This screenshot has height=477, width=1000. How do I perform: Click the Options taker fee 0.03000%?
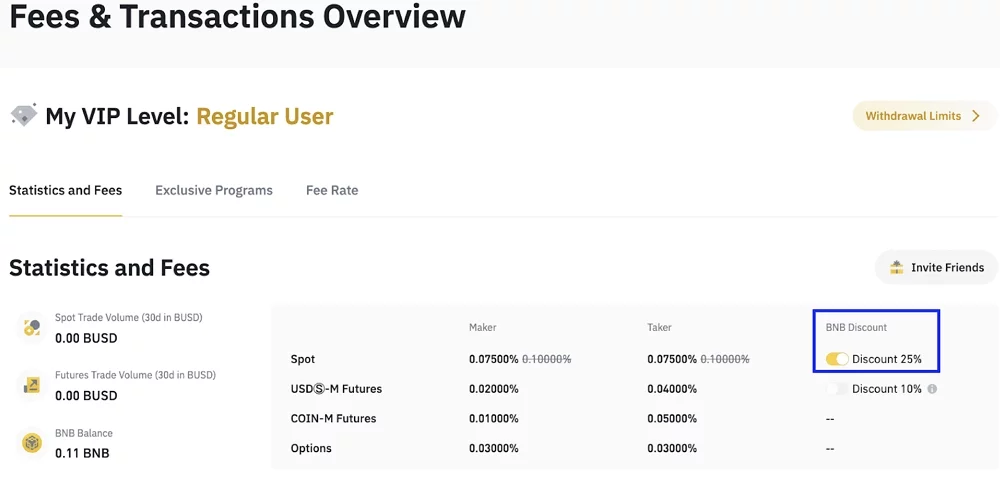pyautogui.click(x=672, y=448)
